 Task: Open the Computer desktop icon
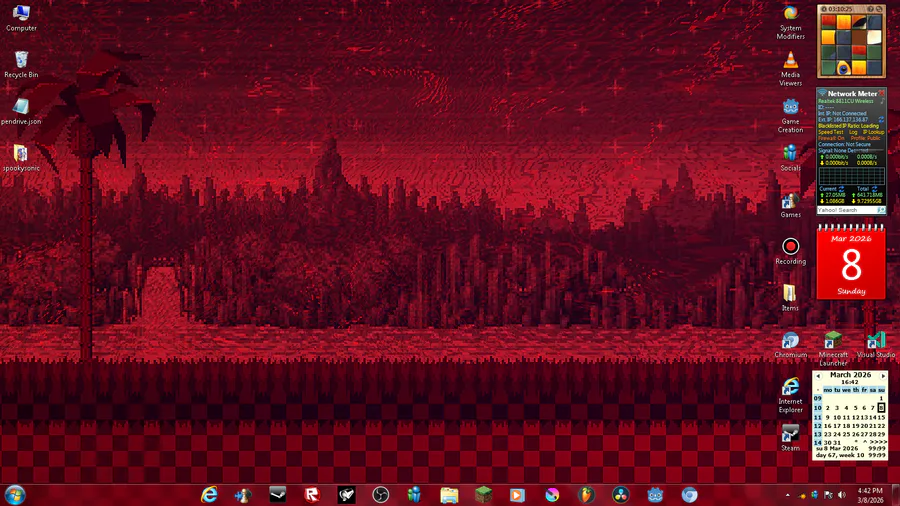(x=21, y=18)
